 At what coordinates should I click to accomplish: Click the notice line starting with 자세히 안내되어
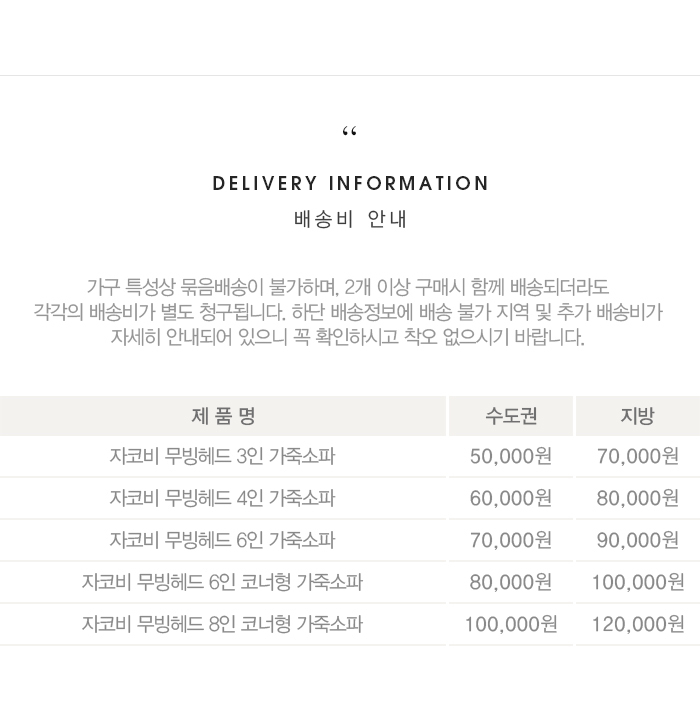[348, 337]
